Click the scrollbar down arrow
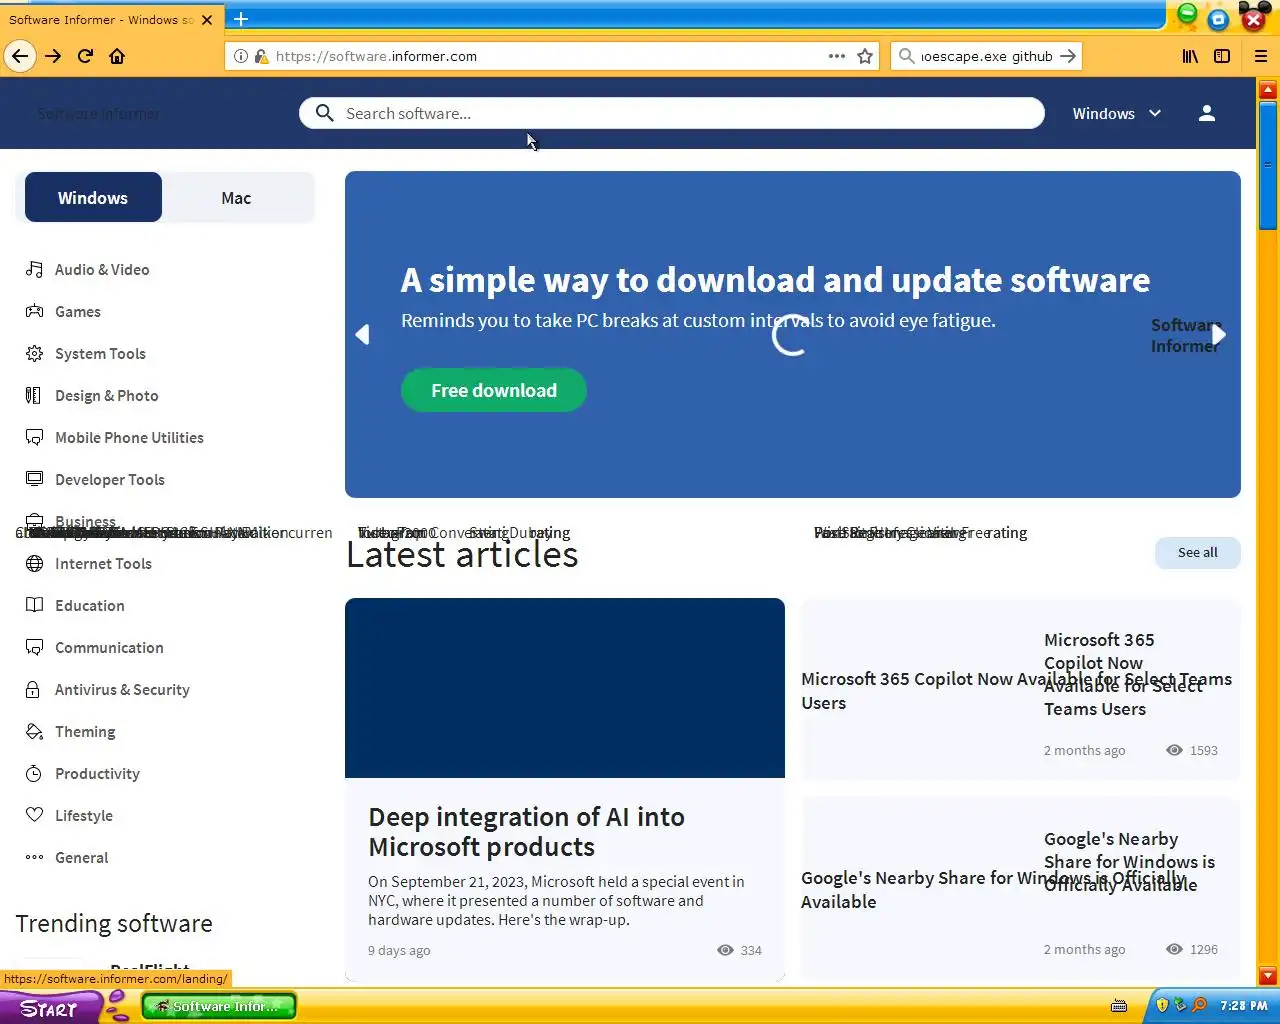1280x1024 pixels. pyautogui.click(x=1268, y=976)
